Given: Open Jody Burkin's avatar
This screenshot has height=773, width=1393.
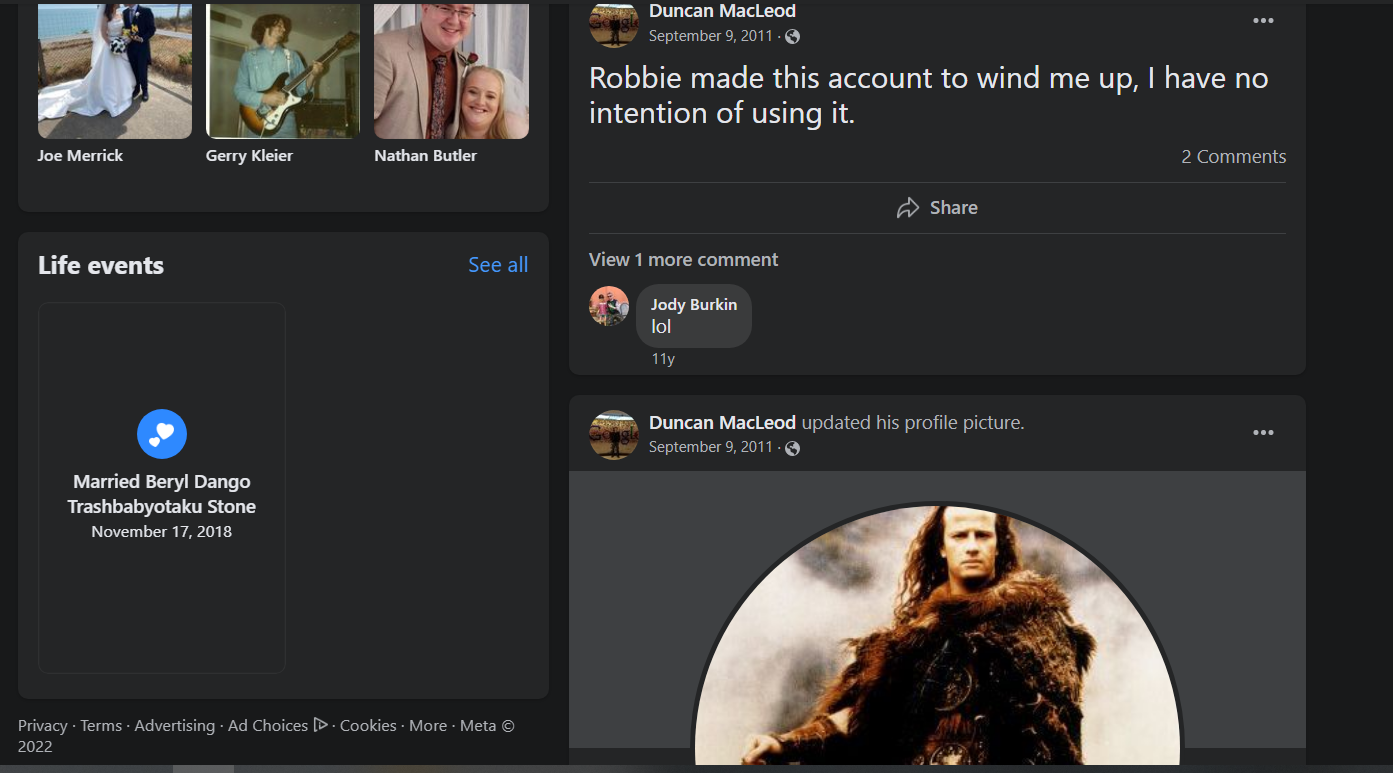Looking at the screenshot, I should point(609,306).
